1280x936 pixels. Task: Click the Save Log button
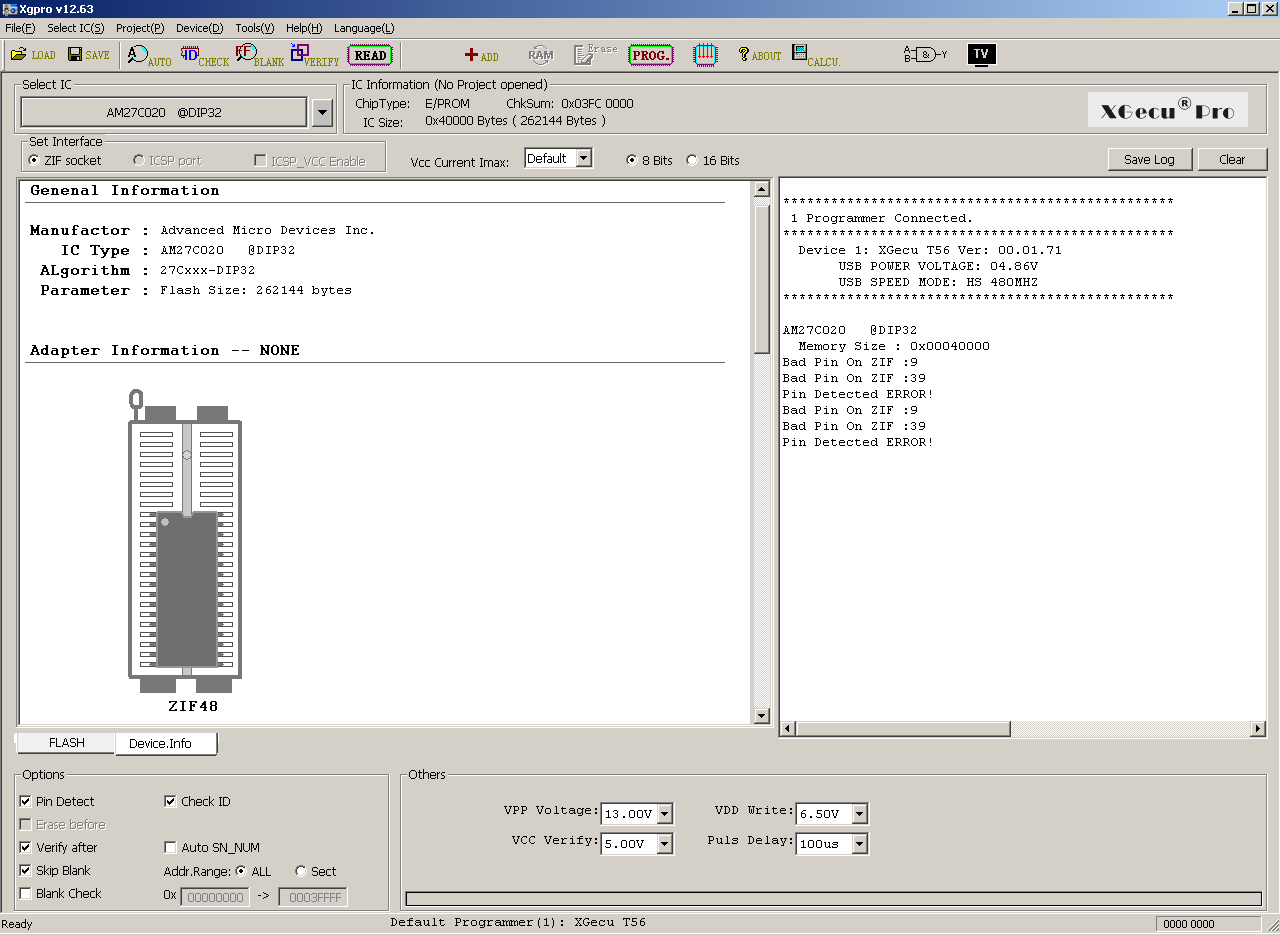point(1149,160)
